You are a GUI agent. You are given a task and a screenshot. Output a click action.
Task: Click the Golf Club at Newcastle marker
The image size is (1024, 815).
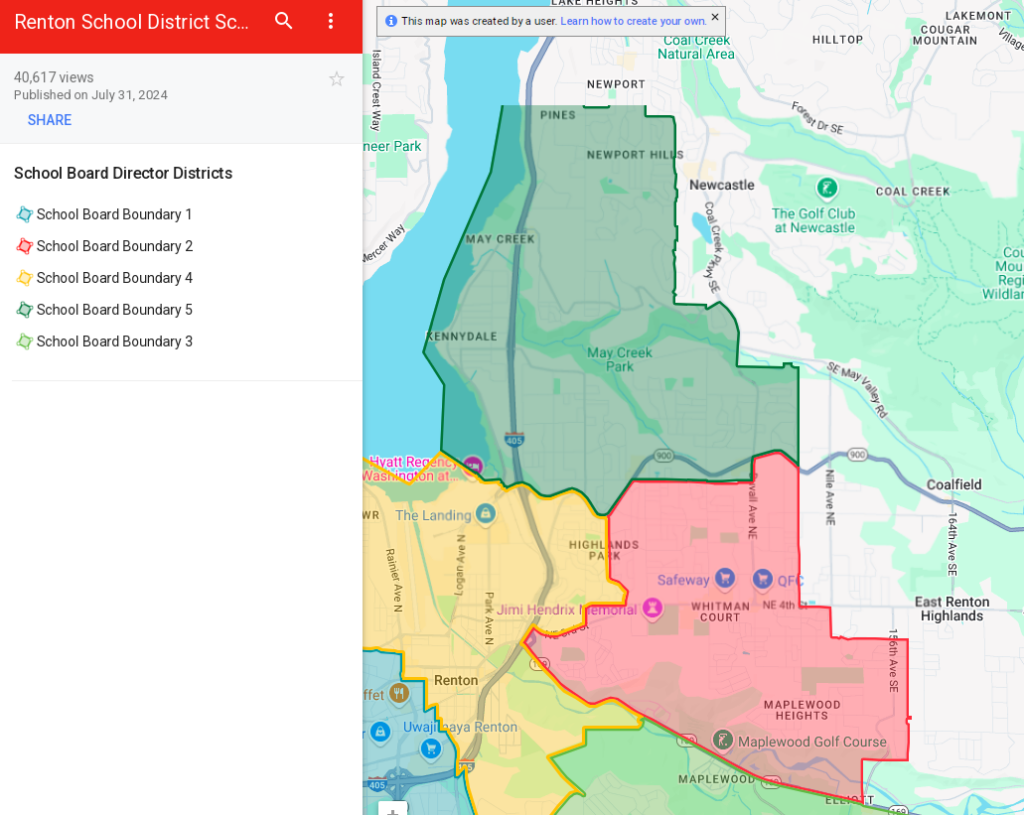coord(827,187)
